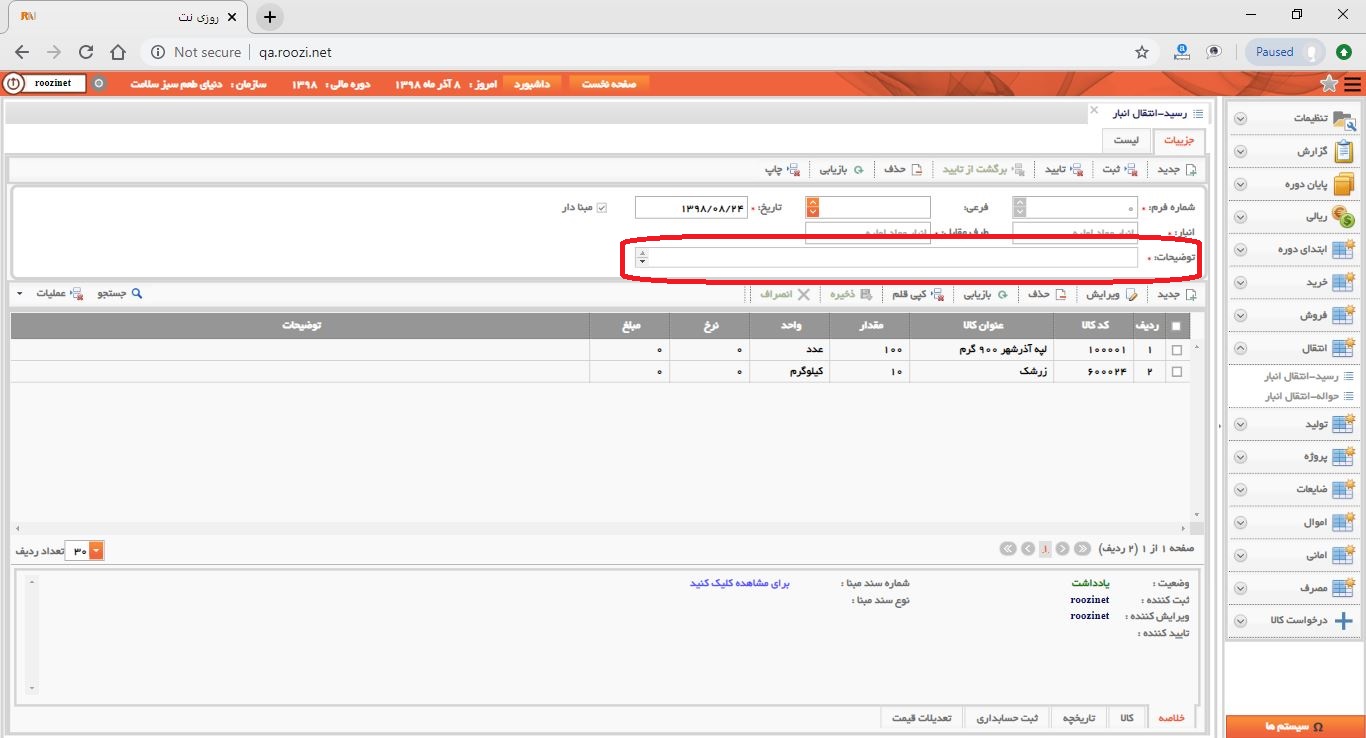Toggle the مبنا دار checkbox
1366x738 pixels.
pyautogui.click(x=602, y=207)
